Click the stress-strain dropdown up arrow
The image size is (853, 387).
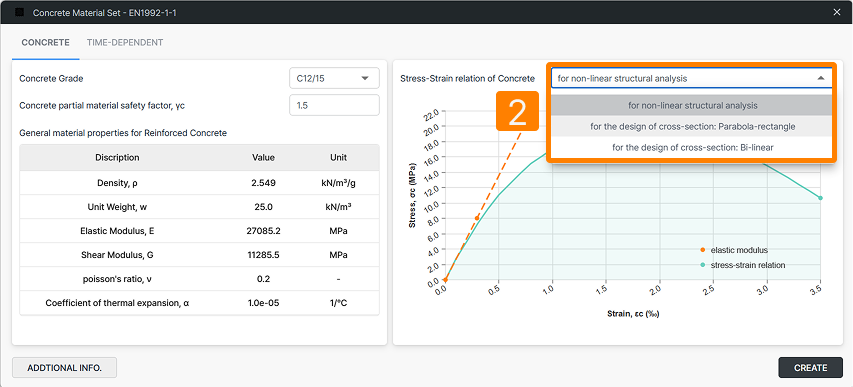tap(820, 78)
